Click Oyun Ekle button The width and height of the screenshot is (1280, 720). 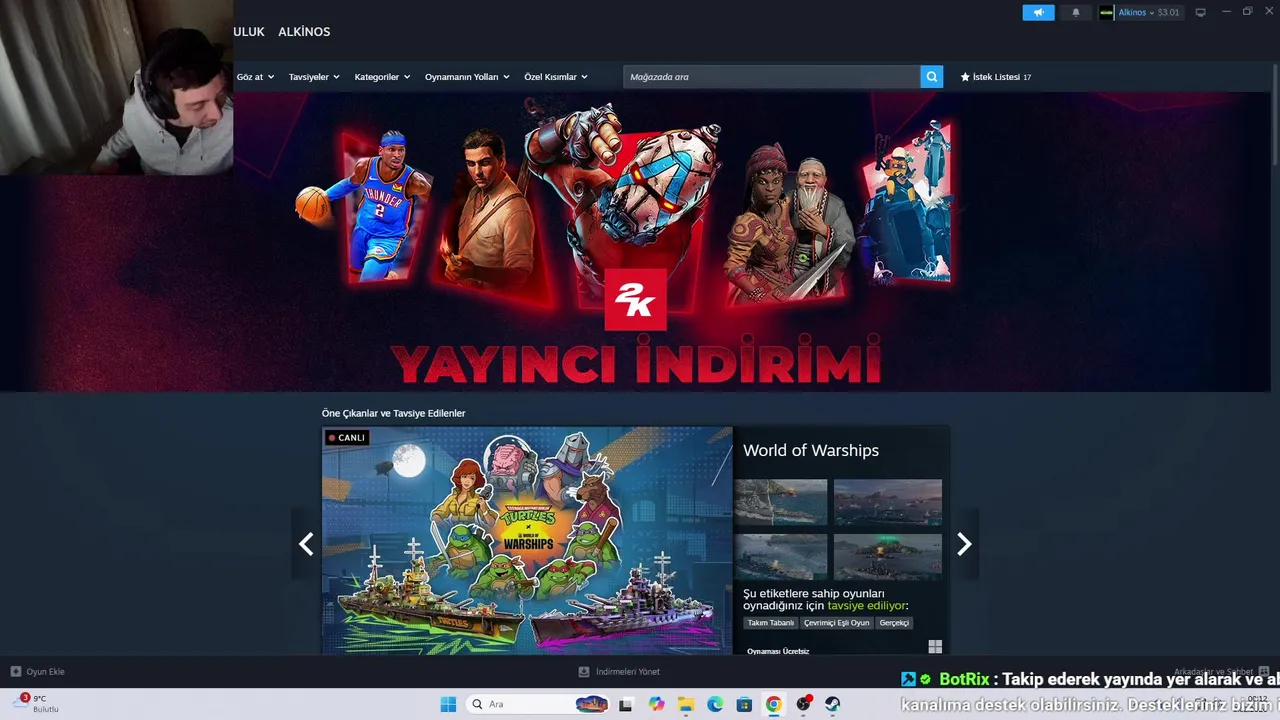point(37,672)
